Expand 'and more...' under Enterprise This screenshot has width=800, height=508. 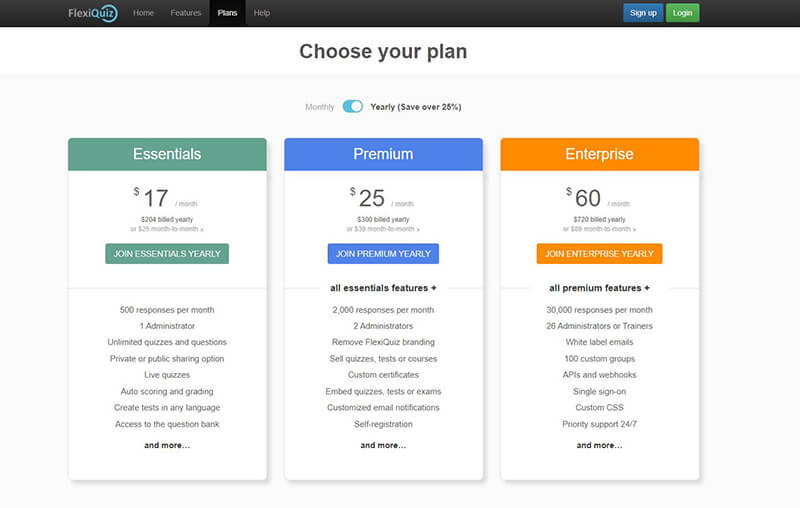coord(599,445)
